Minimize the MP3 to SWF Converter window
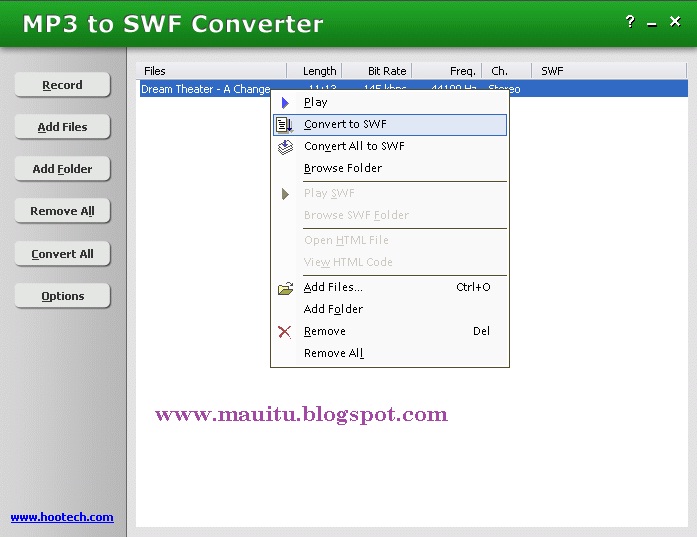This screenshot has height=537, width=697. (652, 24)
